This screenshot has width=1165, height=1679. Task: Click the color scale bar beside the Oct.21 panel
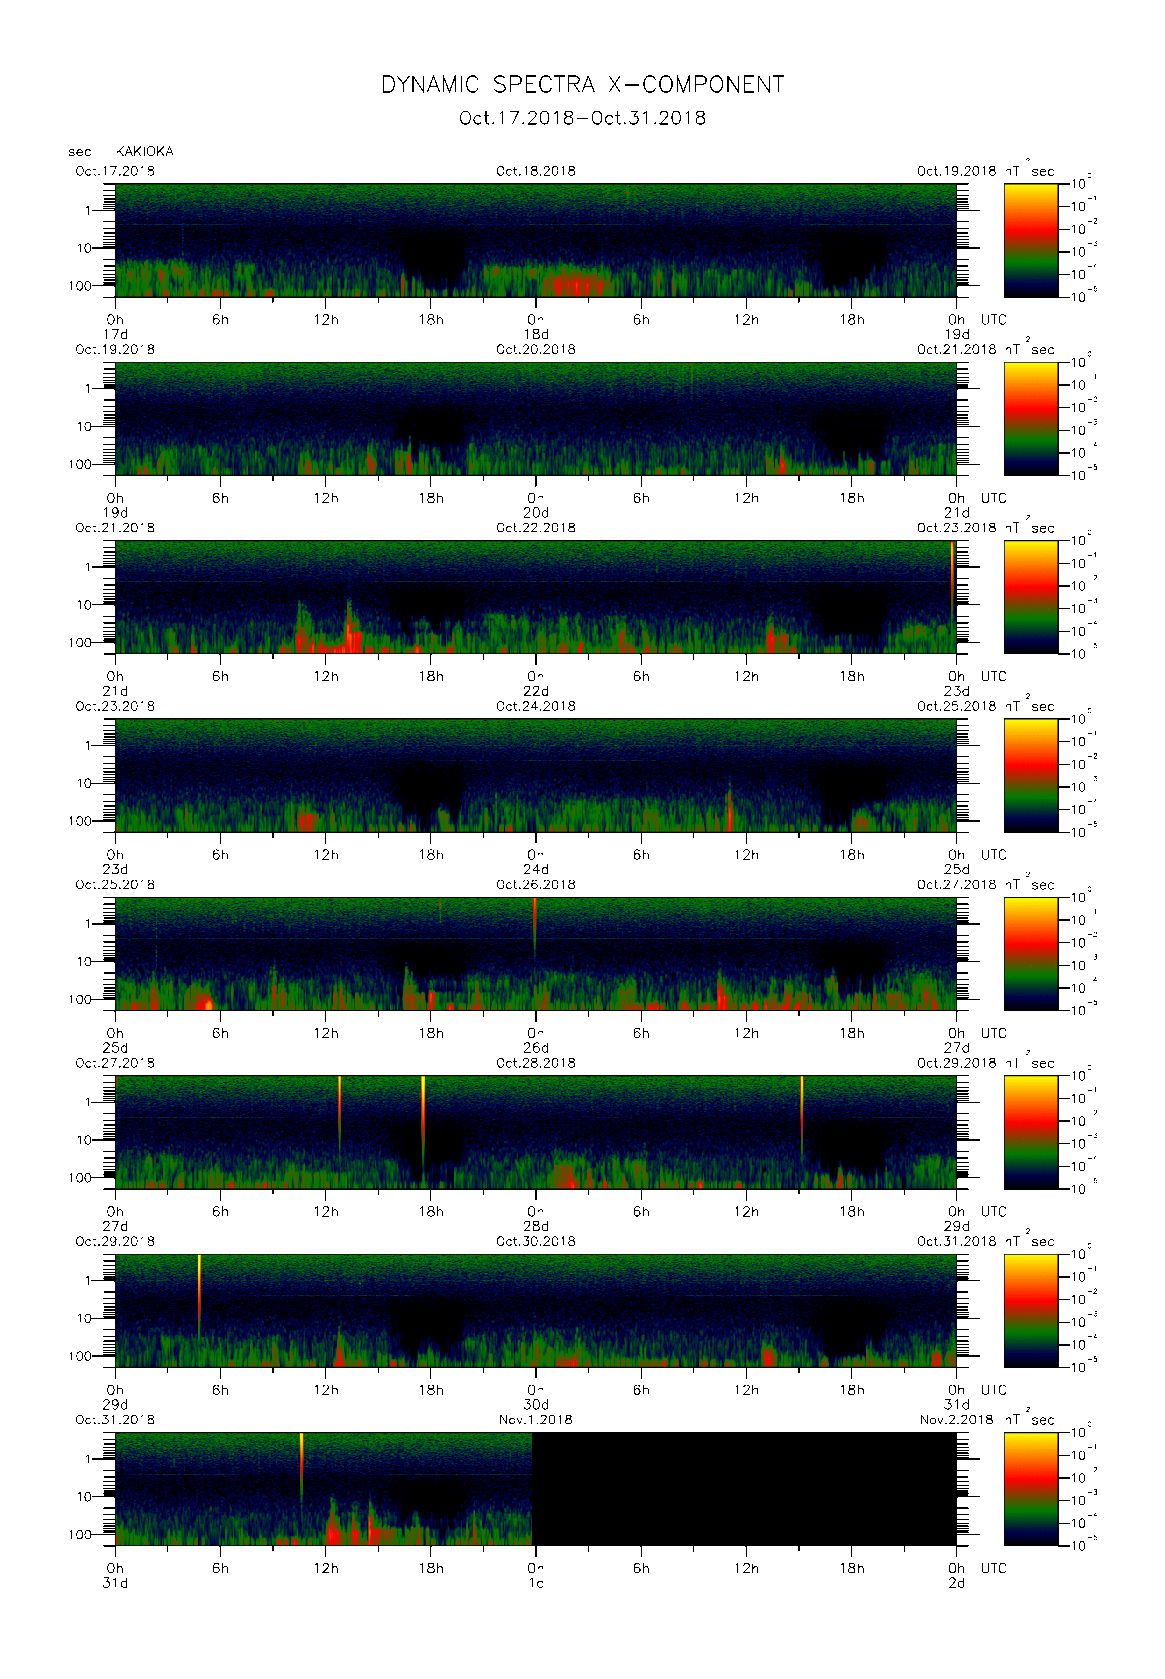pyautogui.click(x=1031, y=597)
